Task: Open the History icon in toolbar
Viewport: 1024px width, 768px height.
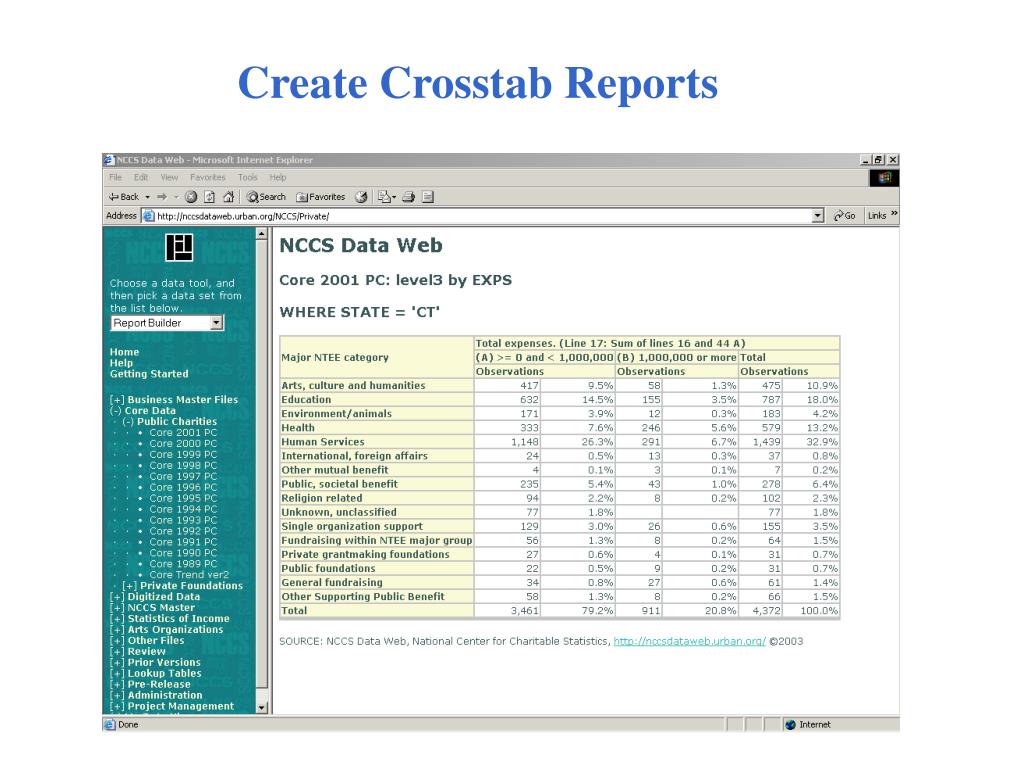Action: (361, 197)
